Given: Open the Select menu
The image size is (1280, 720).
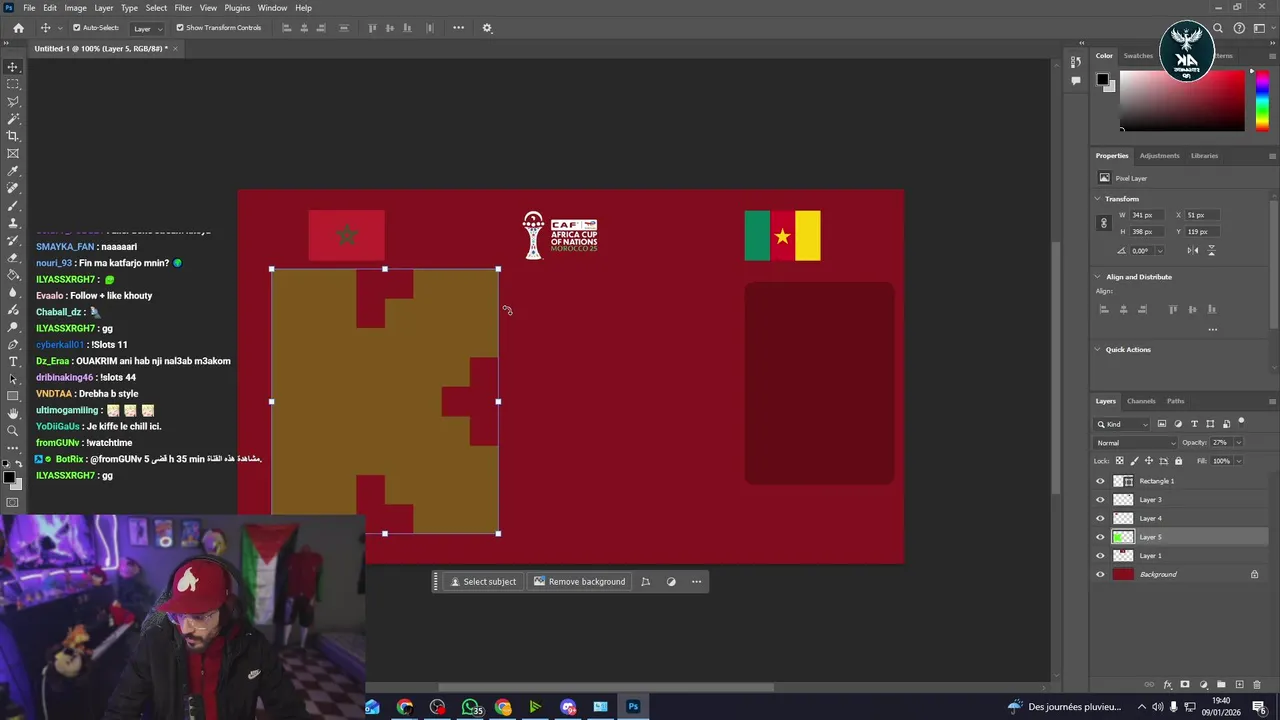Looking at the screenshot, I should [156, 8].
